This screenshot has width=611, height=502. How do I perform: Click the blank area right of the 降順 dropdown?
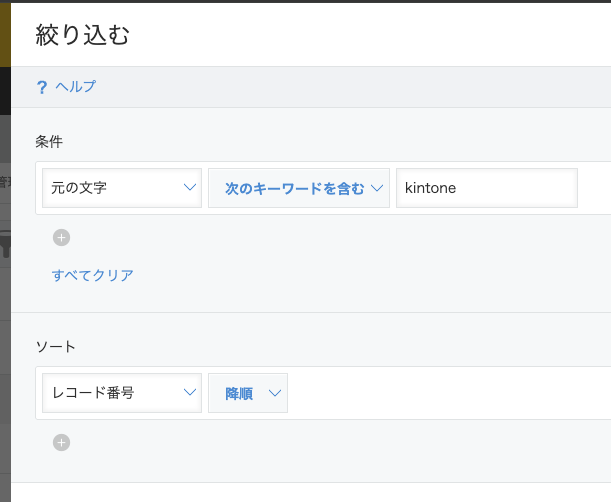(448, 393)
